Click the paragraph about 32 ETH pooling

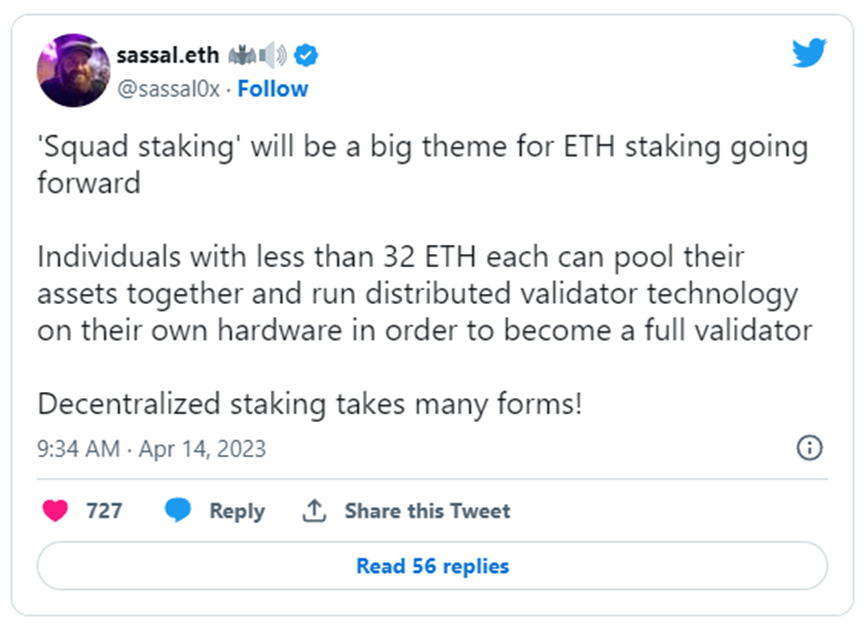[424, 293]
